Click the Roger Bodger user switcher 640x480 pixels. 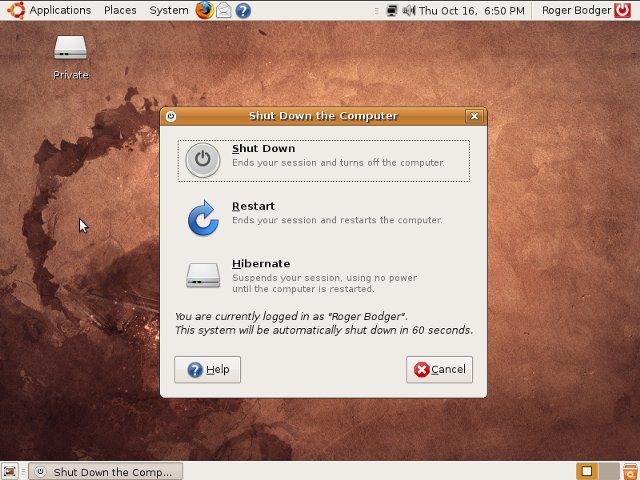pos(576,11)
